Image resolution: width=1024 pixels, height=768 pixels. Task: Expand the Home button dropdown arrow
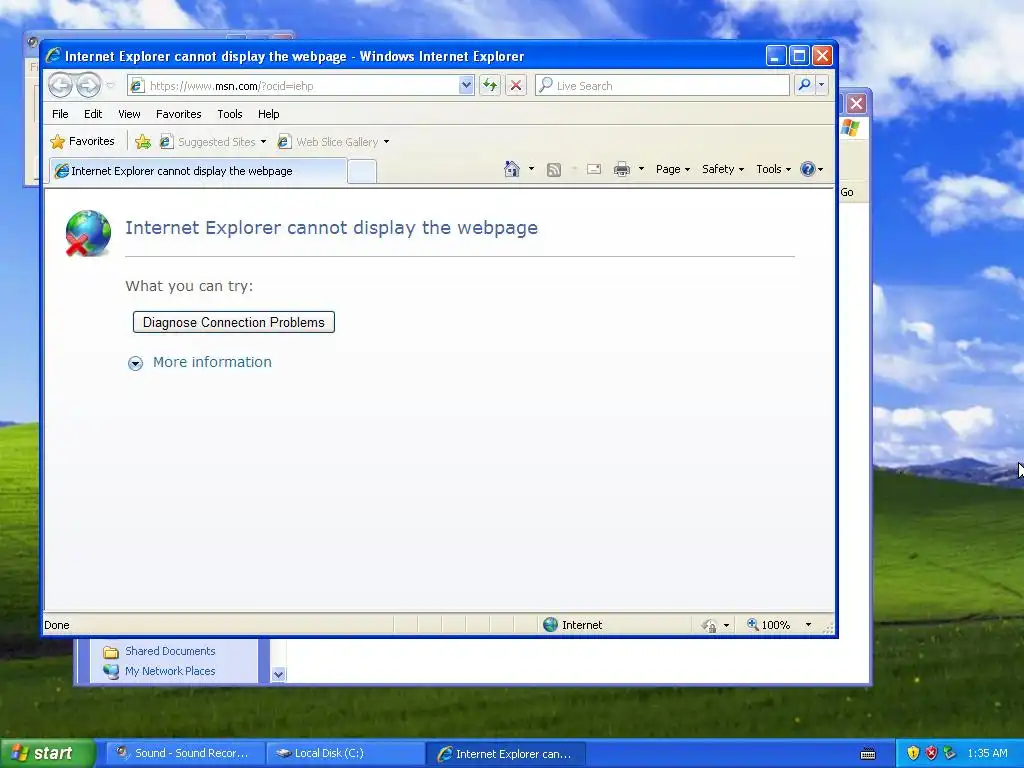[532, 169]
